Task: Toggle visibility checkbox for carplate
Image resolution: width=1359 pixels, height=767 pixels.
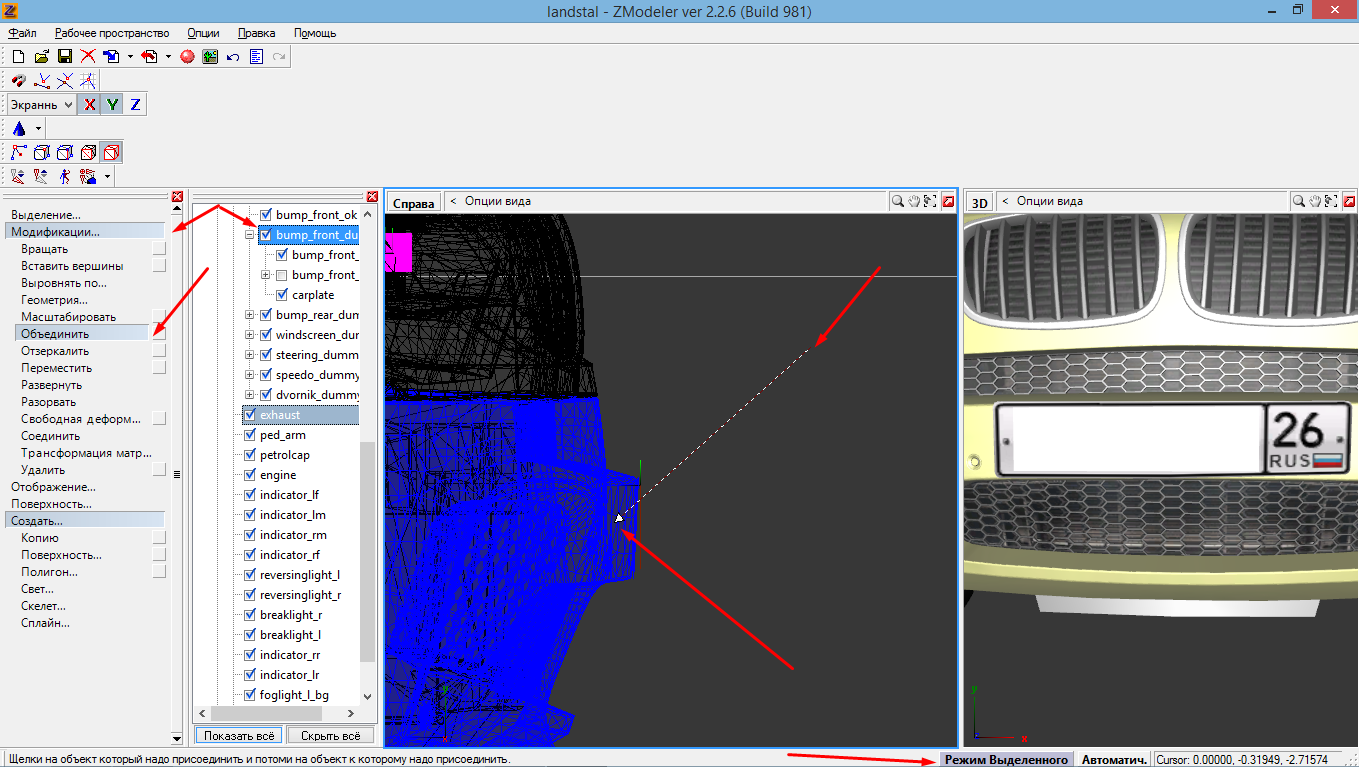Action: (x=282, y=295)
